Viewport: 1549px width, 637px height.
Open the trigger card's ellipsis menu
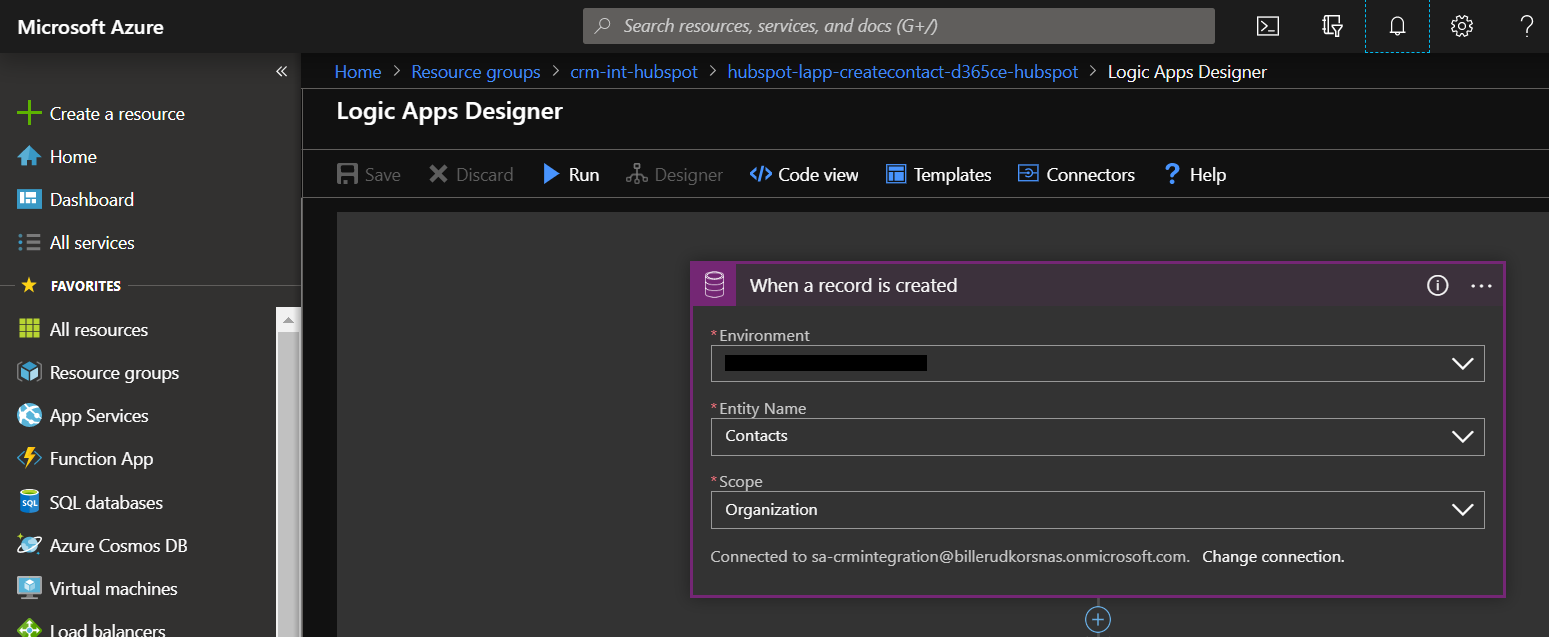(x=1481, y=286)
